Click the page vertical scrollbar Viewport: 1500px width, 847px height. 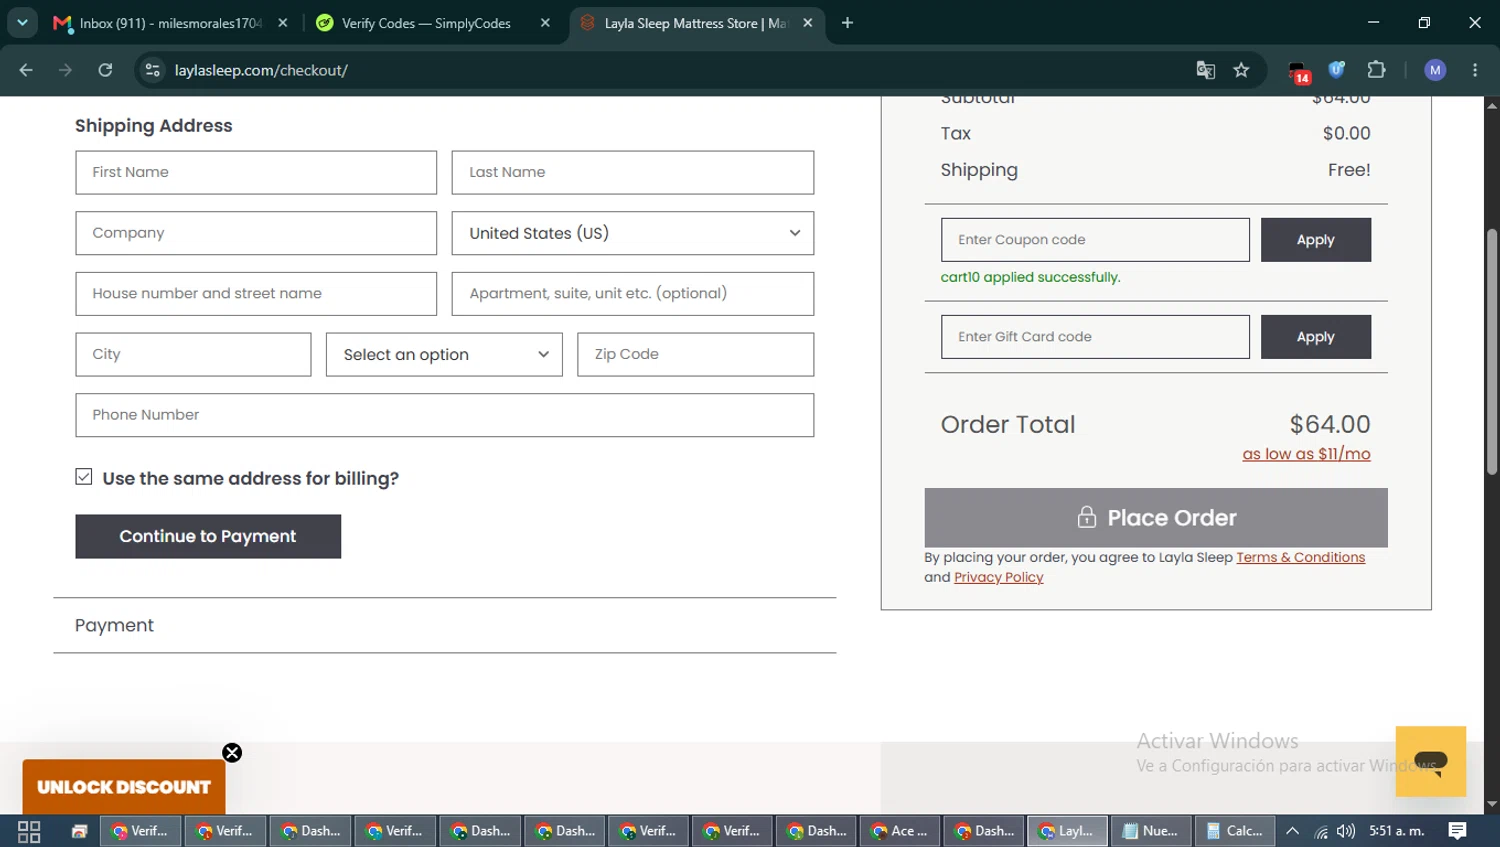click(x=1492, y=352)
